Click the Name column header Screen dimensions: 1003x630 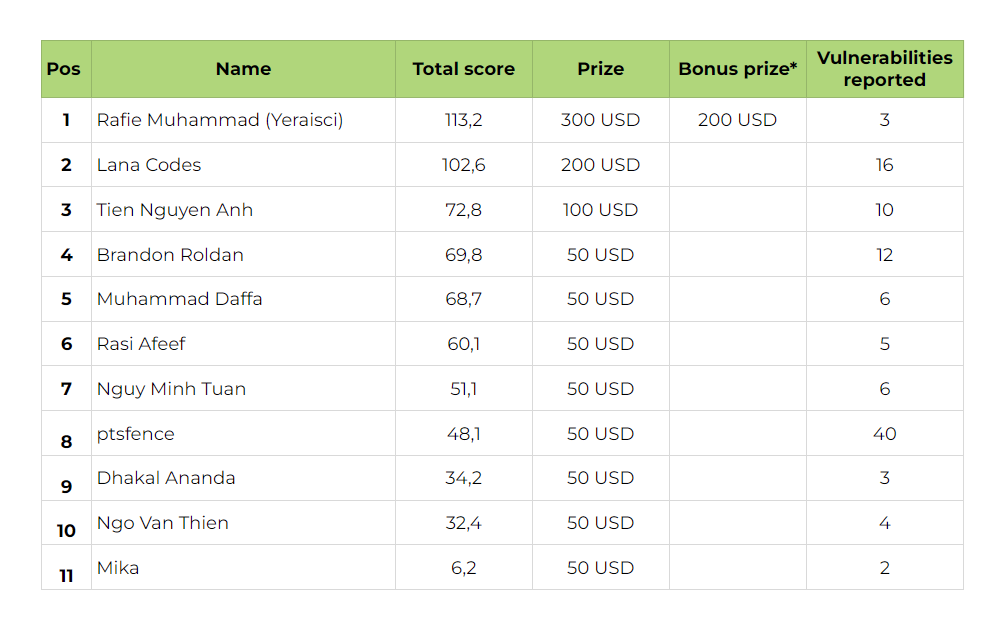point(243,69)
